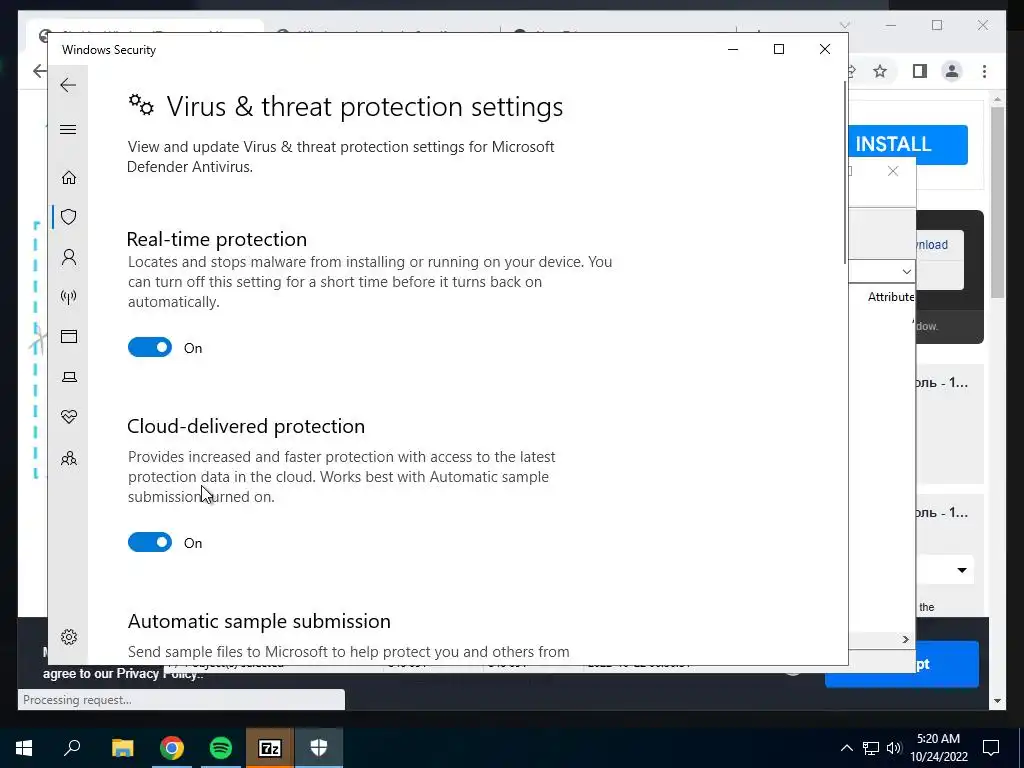Open the Home page in the sidebar
Viewport: 1024px width, 768px height.
69,178
